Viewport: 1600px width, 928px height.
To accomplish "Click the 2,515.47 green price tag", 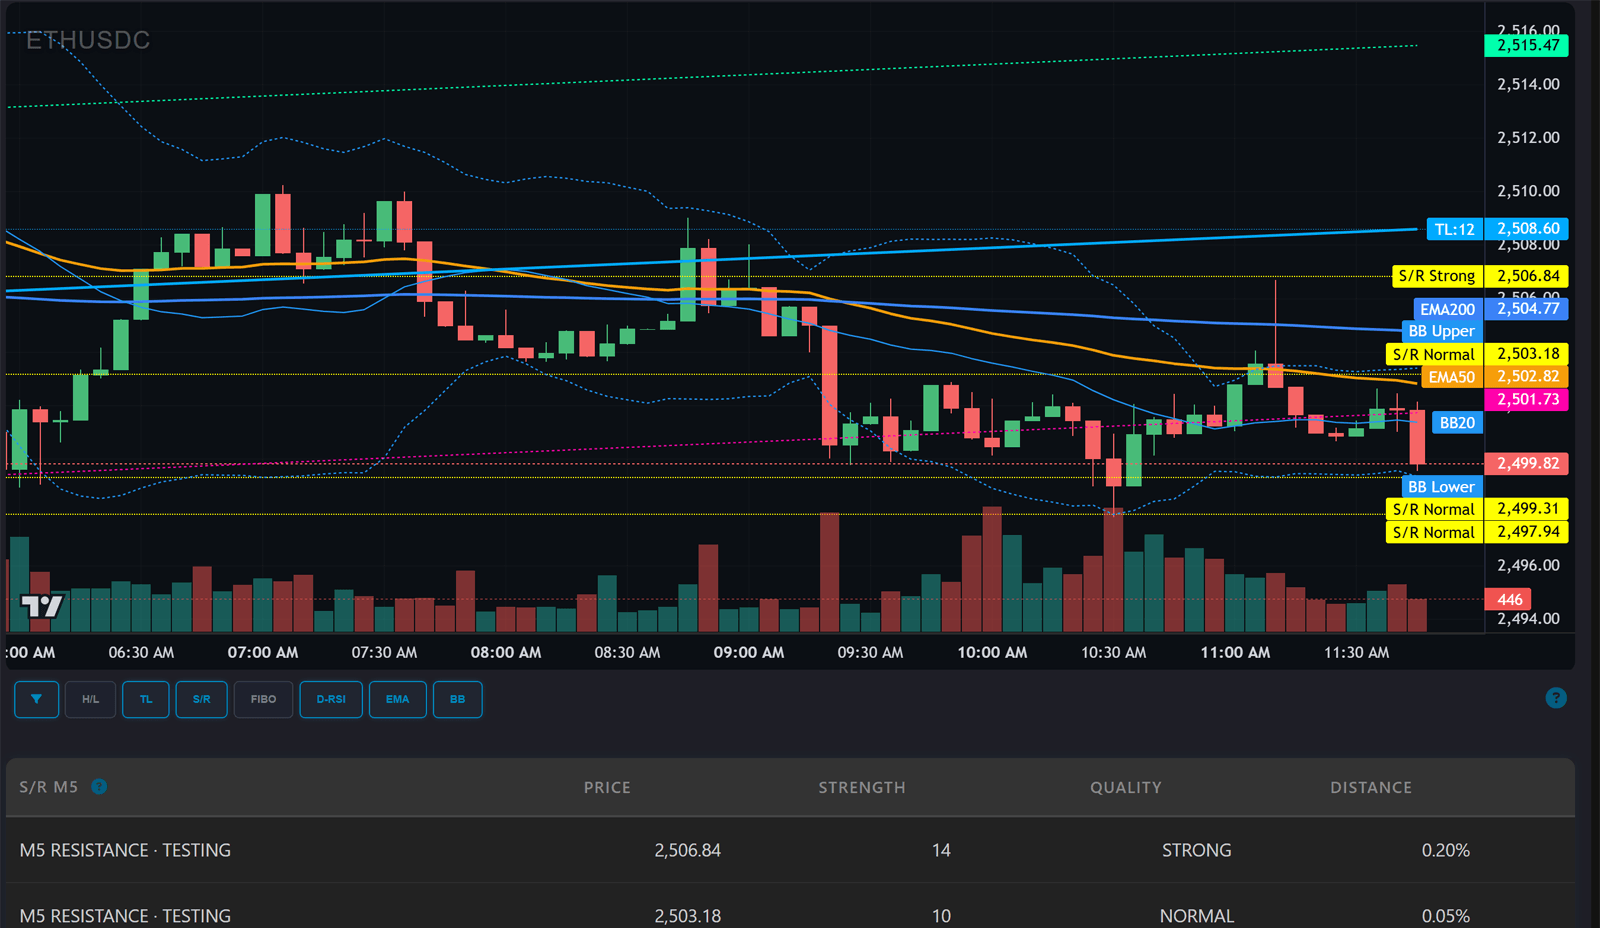I will [1527, 45].
